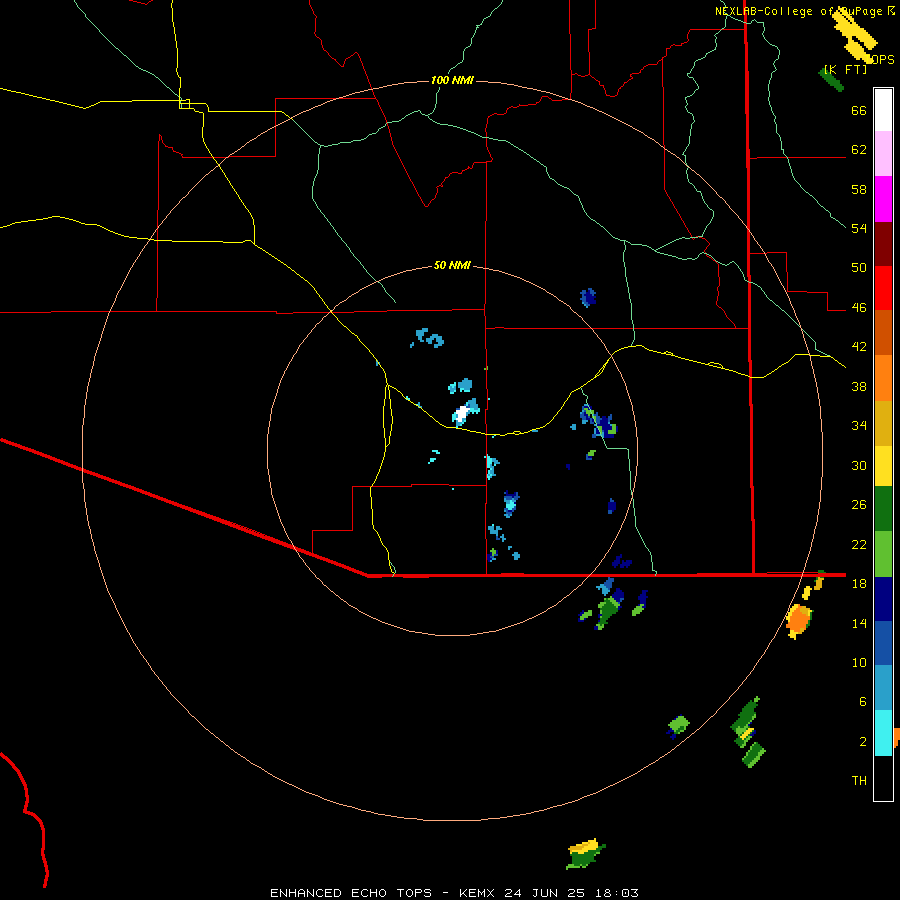900x900 pixels.
Task: Click the yellow echo in the top right corner
Action: tap(854, 33)
